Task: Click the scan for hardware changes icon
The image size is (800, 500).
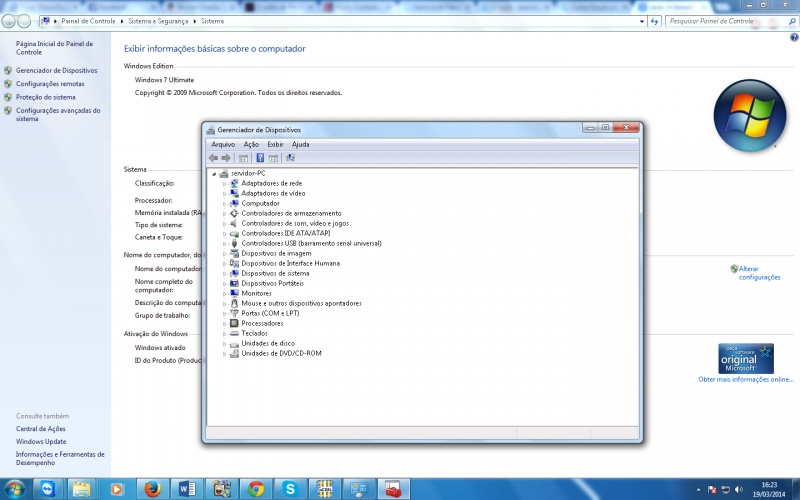Action: click(x=290, y=158)
